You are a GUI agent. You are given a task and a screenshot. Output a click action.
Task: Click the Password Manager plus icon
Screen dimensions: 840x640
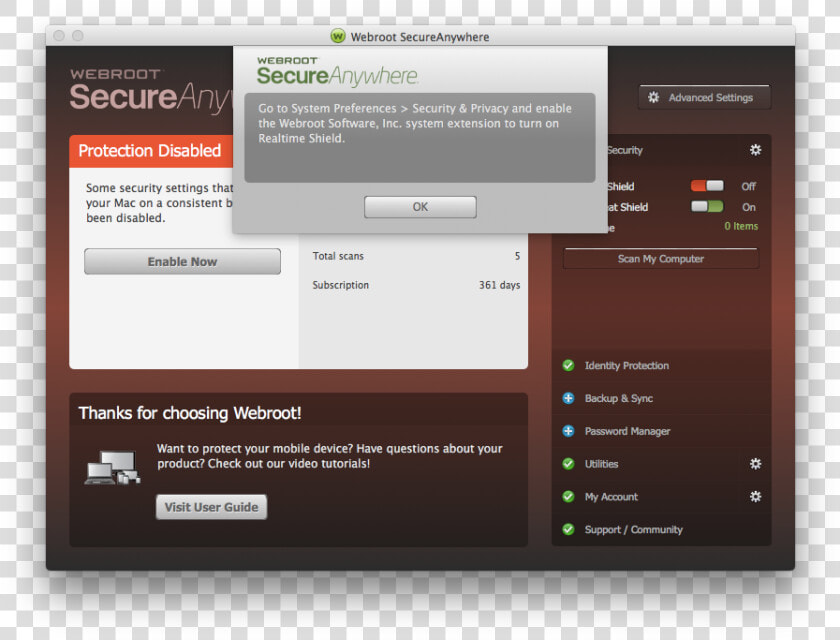point(568,431)
